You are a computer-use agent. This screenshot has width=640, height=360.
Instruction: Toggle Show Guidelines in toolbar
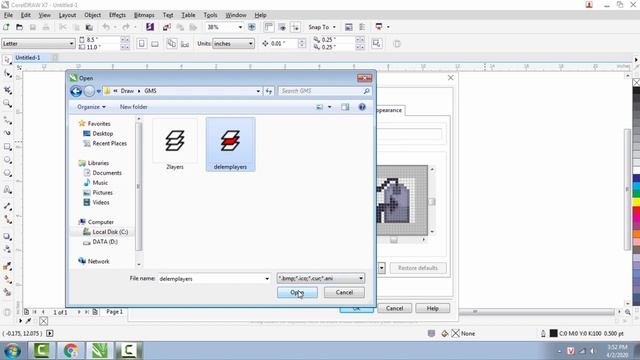pos(295,27)
